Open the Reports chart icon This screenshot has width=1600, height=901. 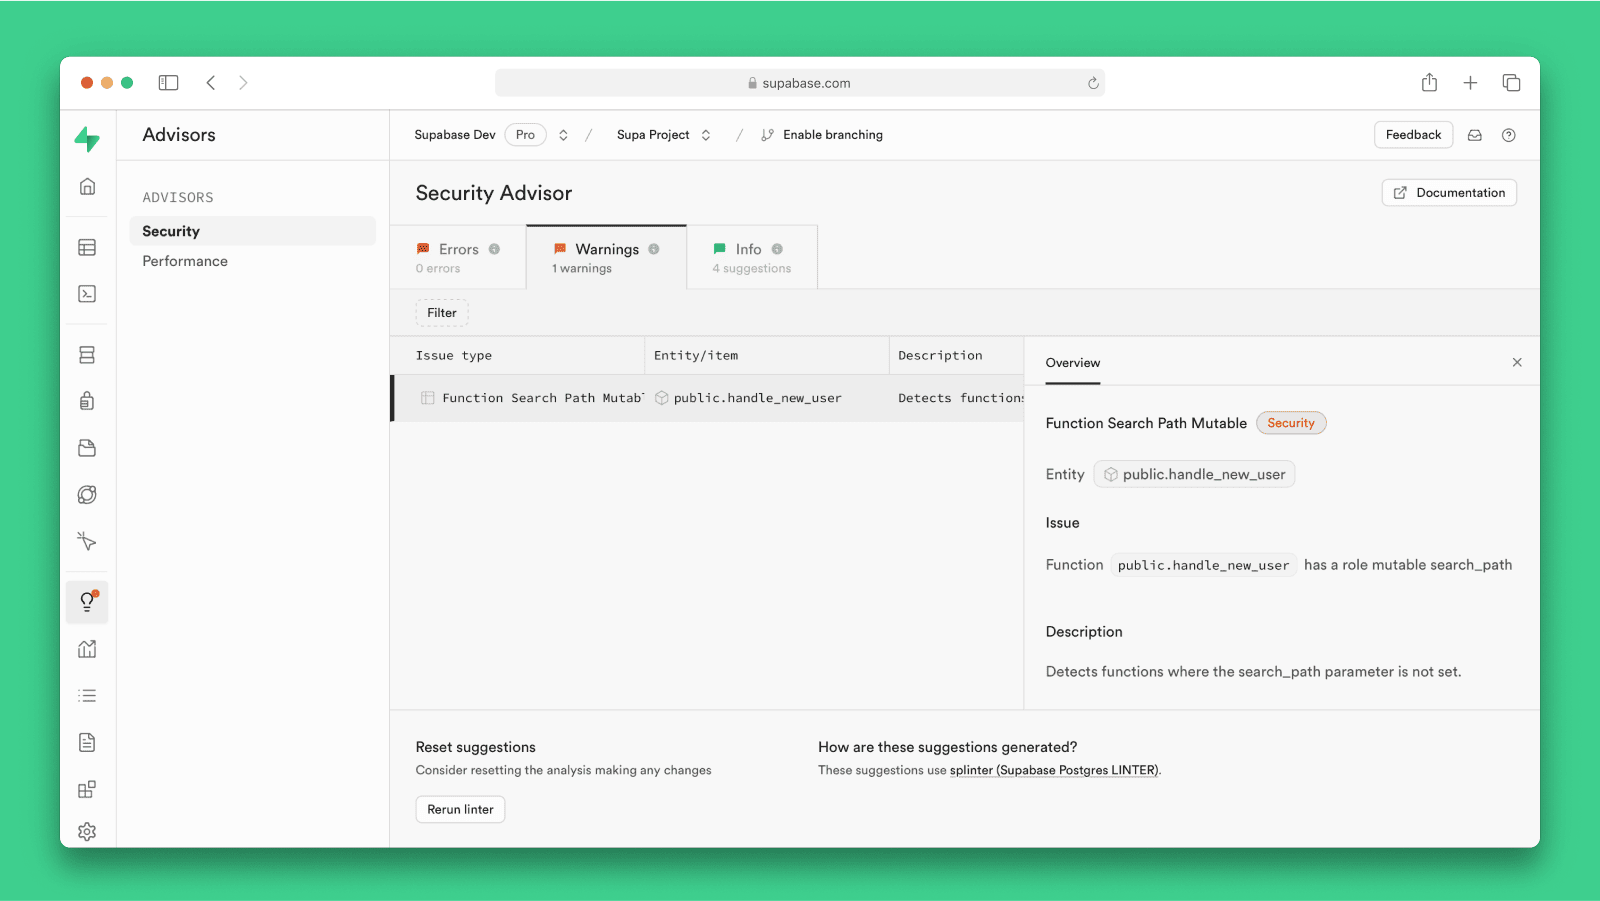pyautogui.click(x=87, y=649)
